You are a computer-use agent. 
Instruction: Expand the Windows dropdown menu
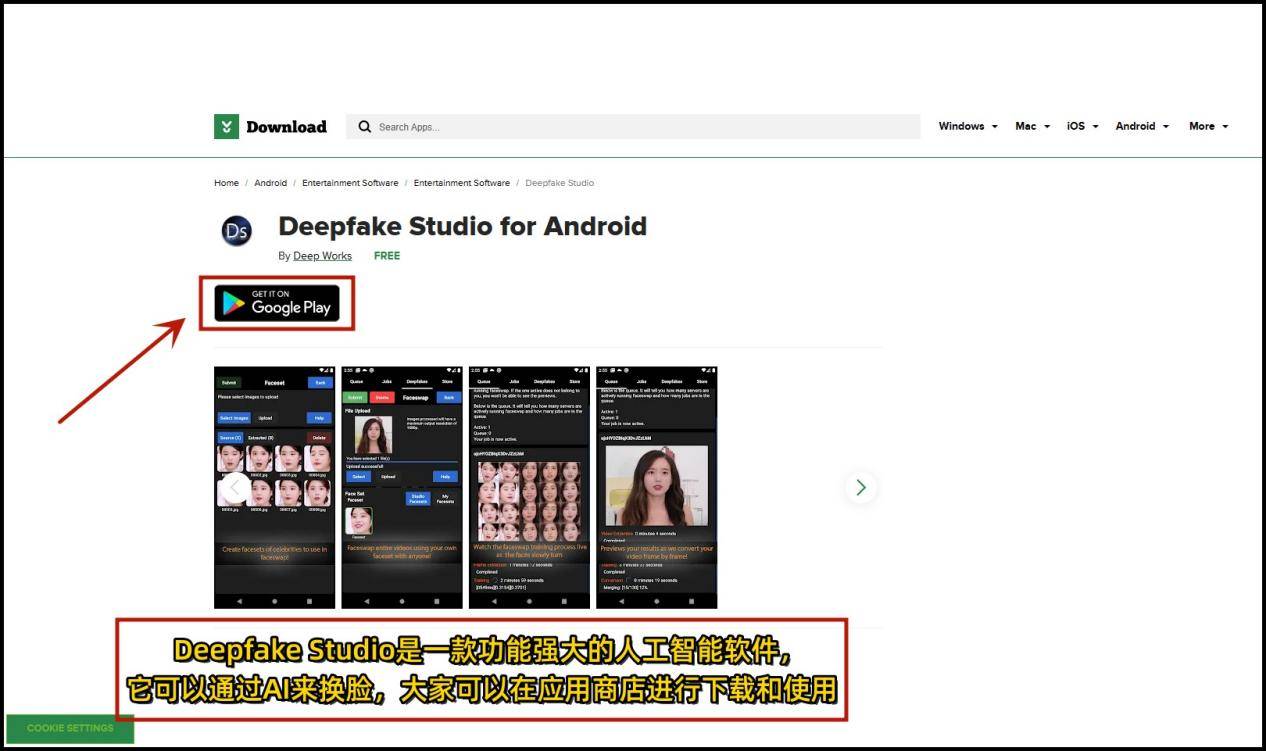tap(968, 126)
